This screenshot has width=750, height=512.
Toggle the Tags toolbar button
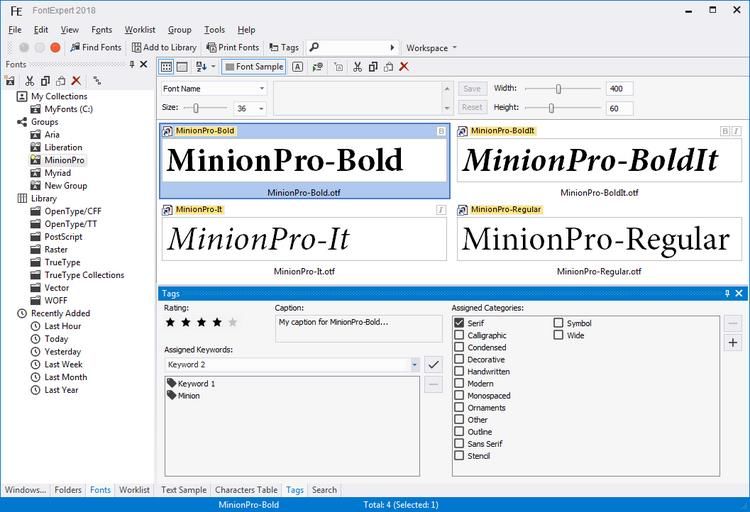click(x=284, y=47)
